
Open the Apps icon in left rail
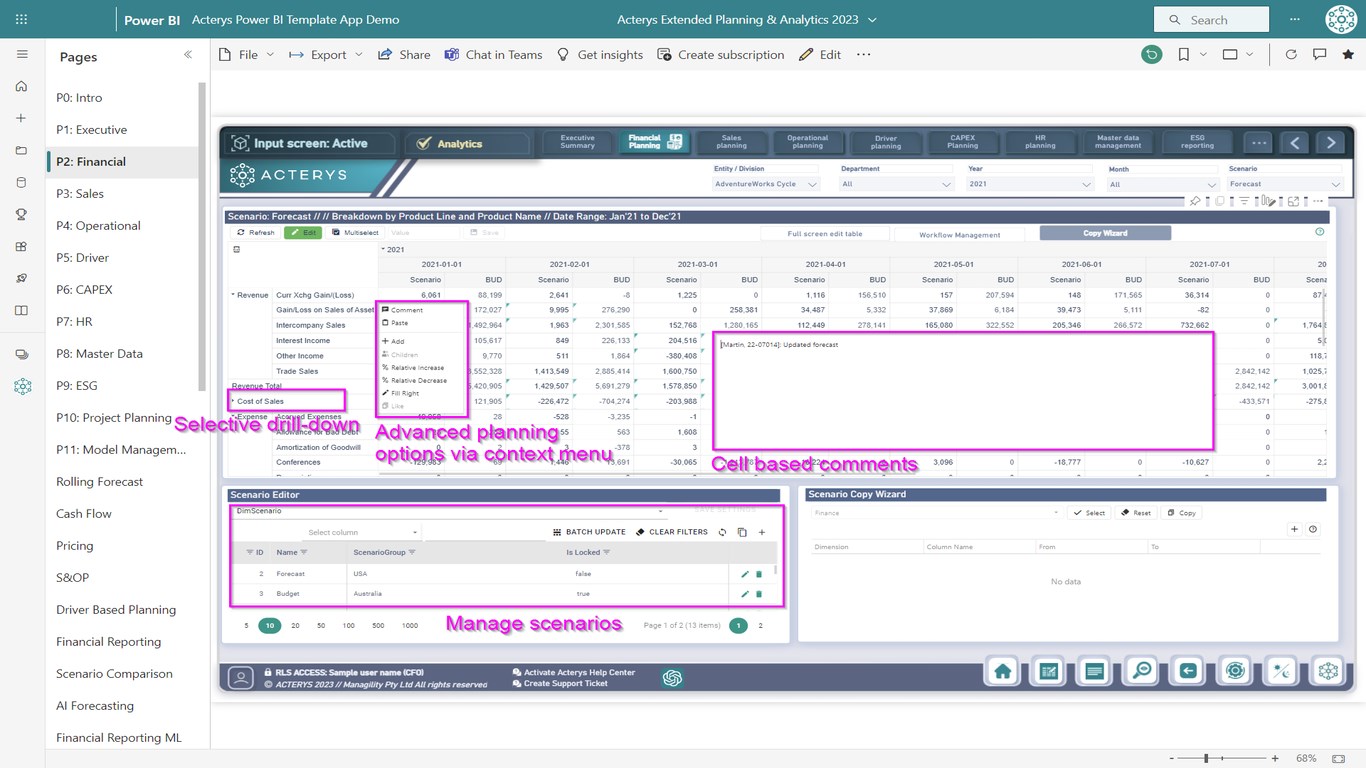(x=21, y=246)
